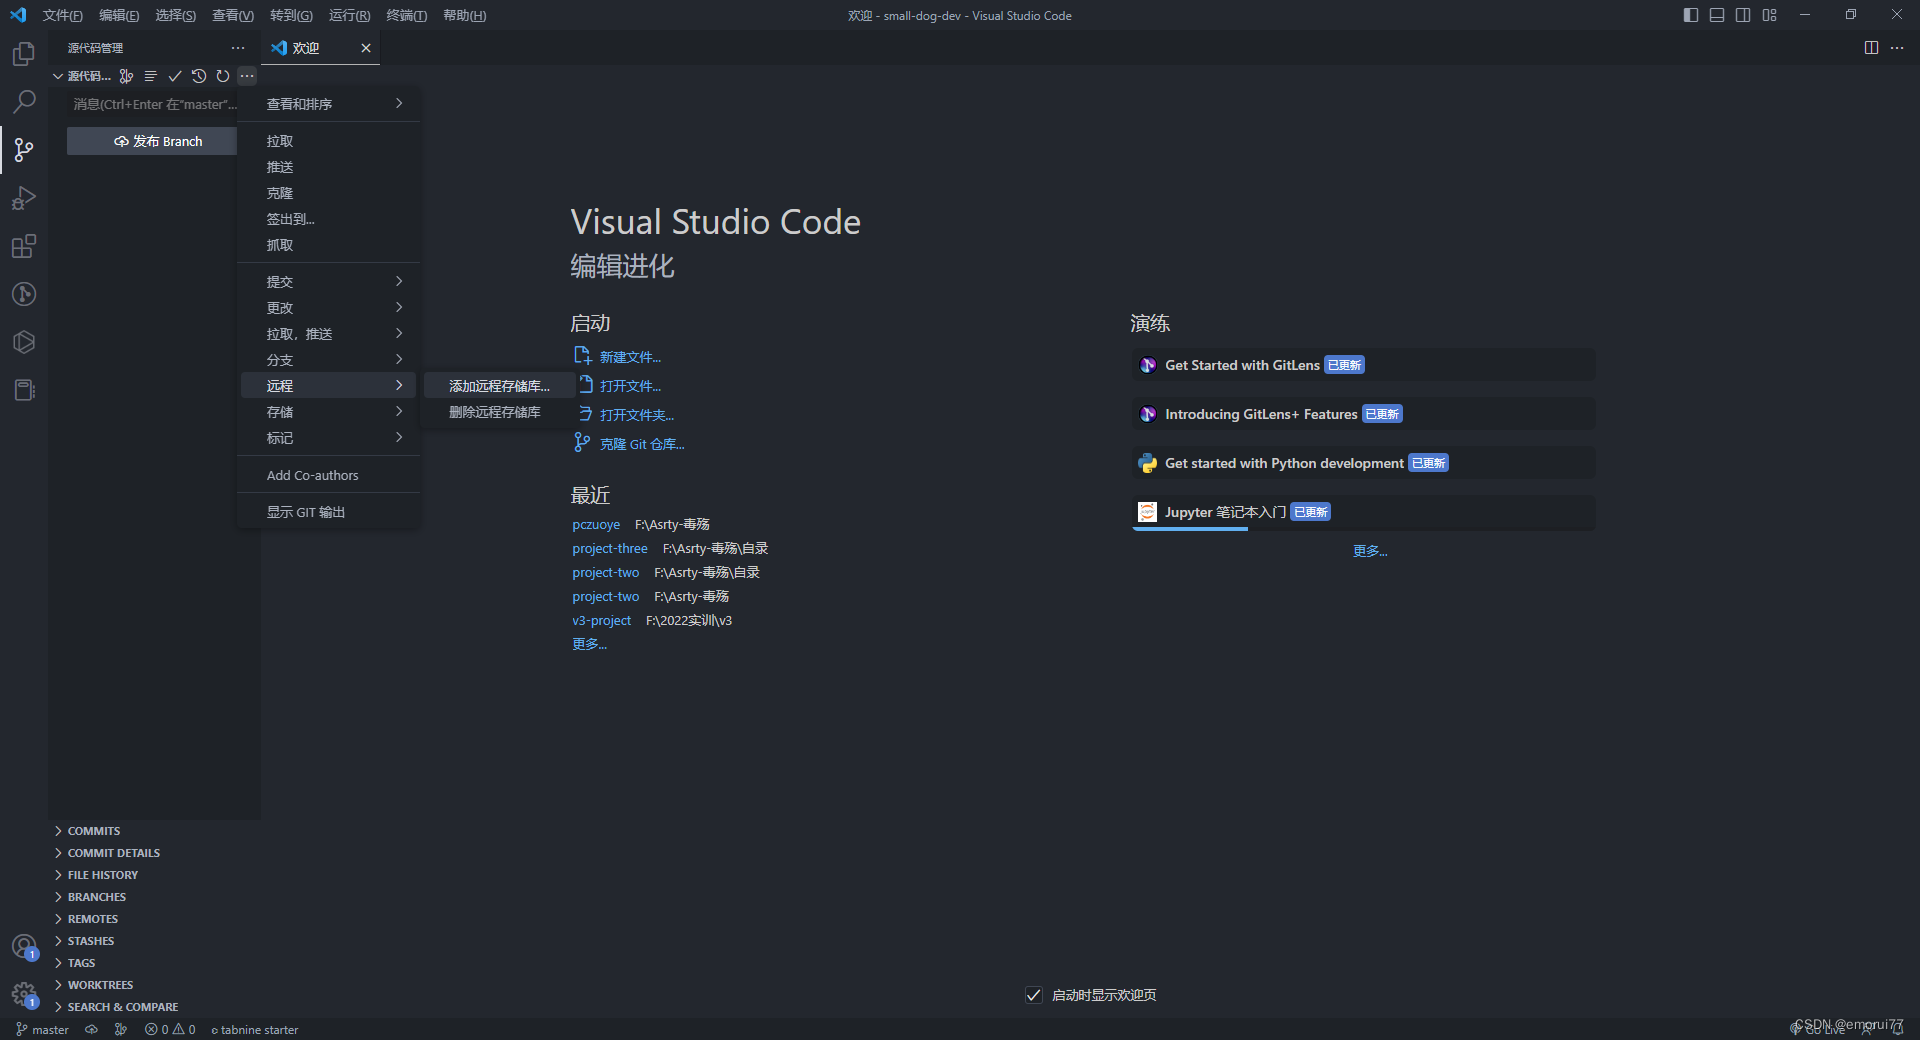This screenshot has height=1040, width=1920.
Task: Click 克隆 Git 仓库... link
Action: (x=642, y=444)
